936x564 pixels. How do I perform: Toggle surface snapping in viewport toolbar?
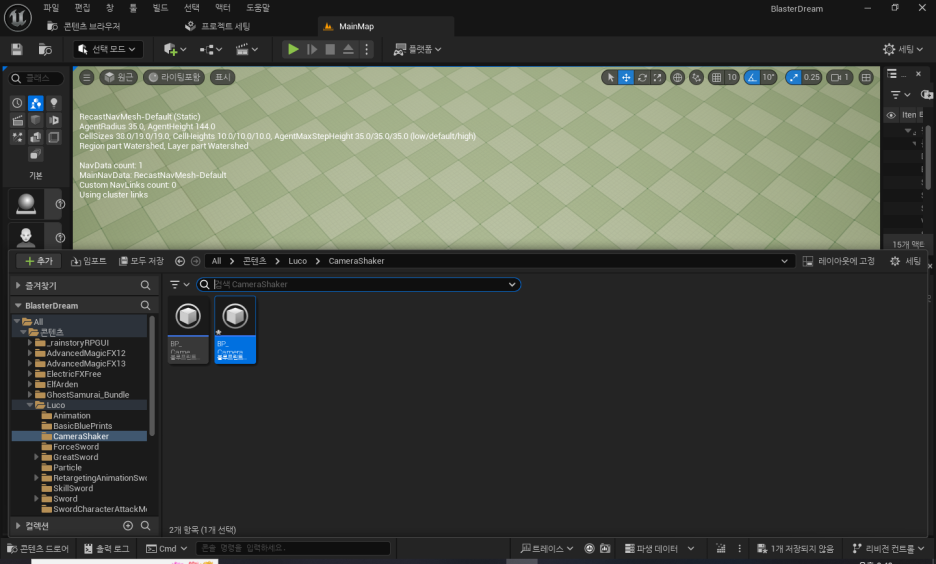point(696,77)
